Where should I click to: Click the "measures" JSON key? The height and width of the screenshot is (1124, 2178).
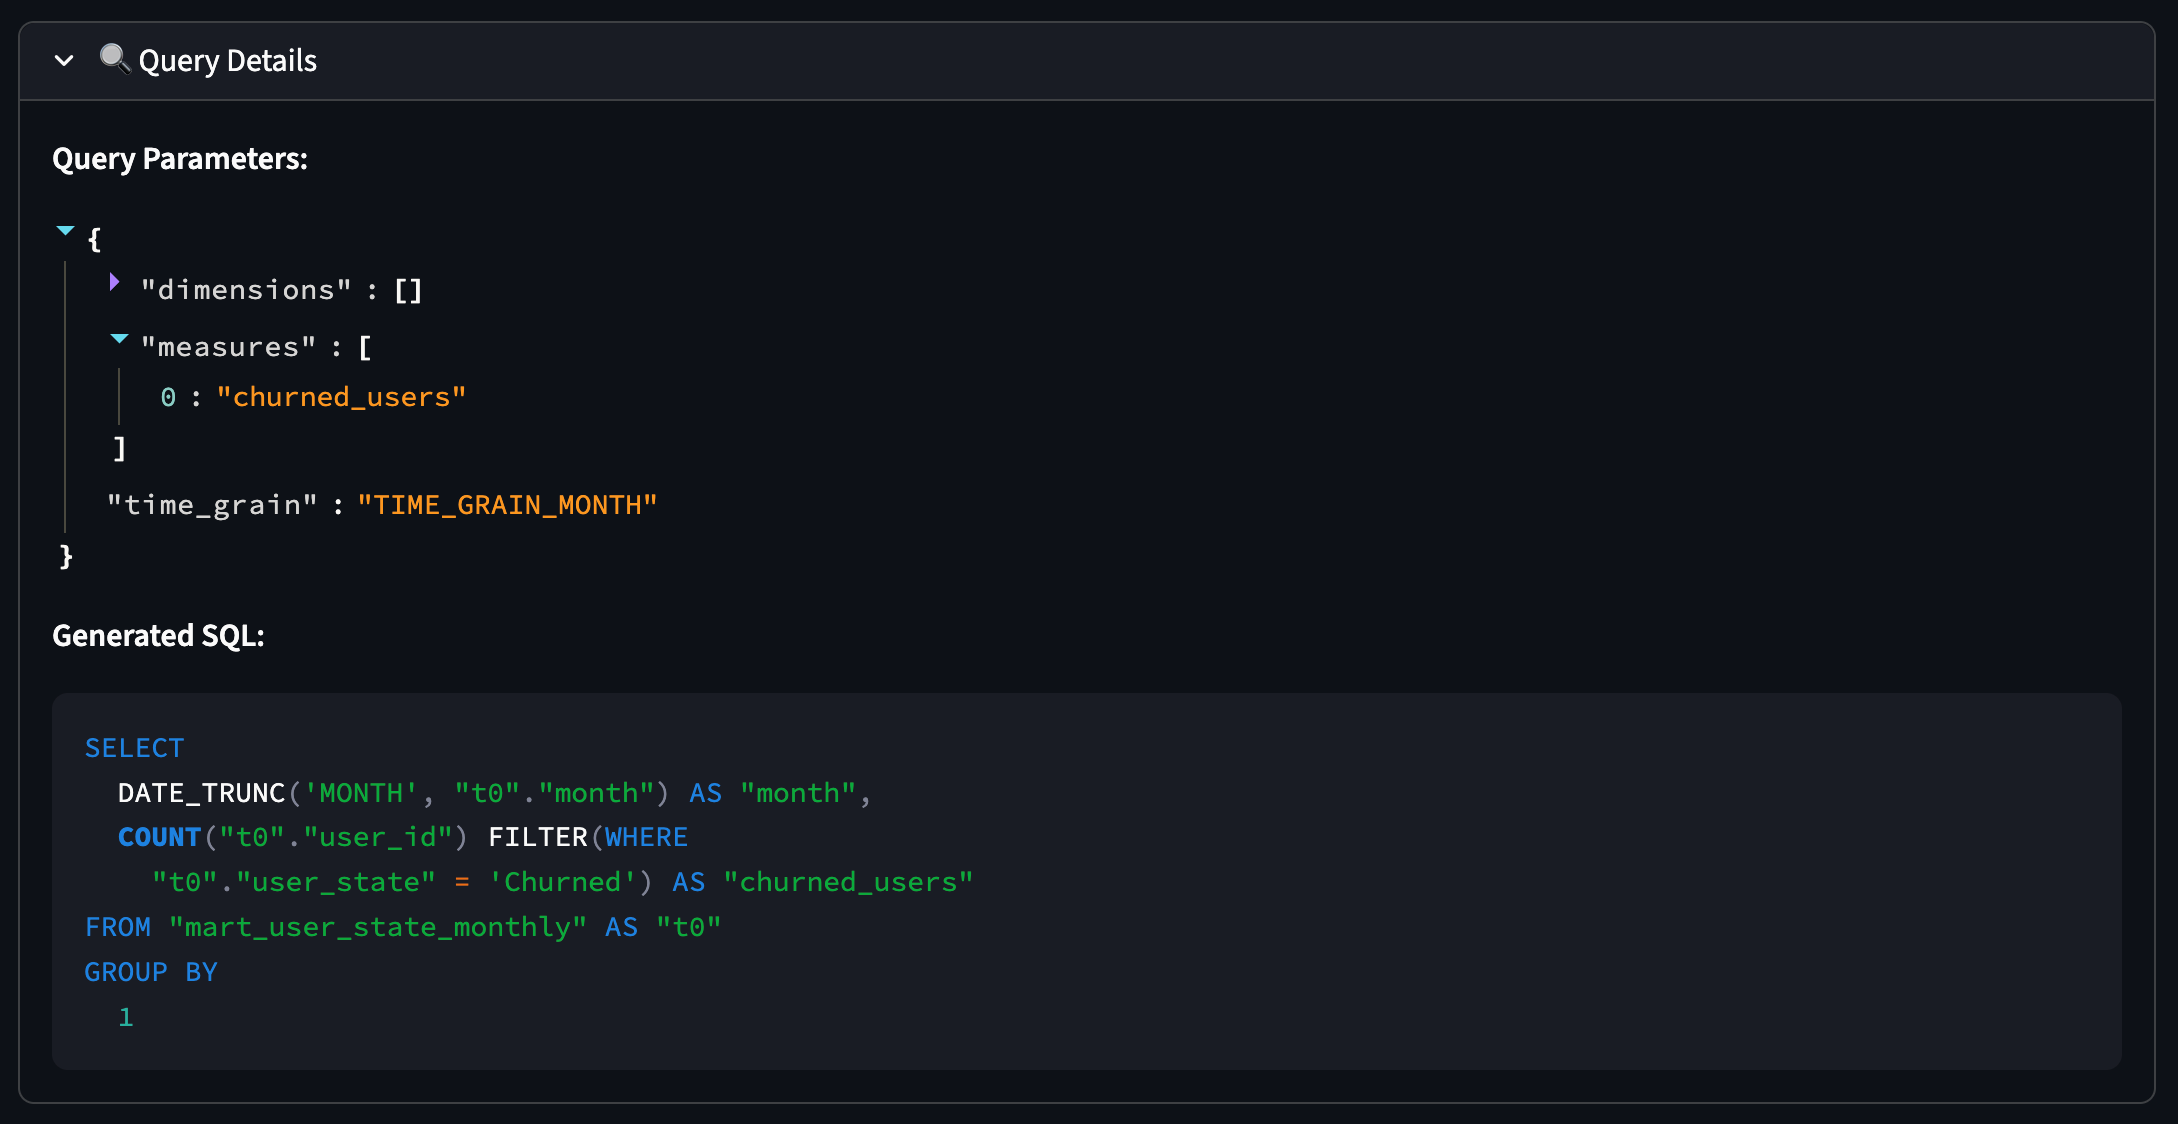(x=228, y=347)
